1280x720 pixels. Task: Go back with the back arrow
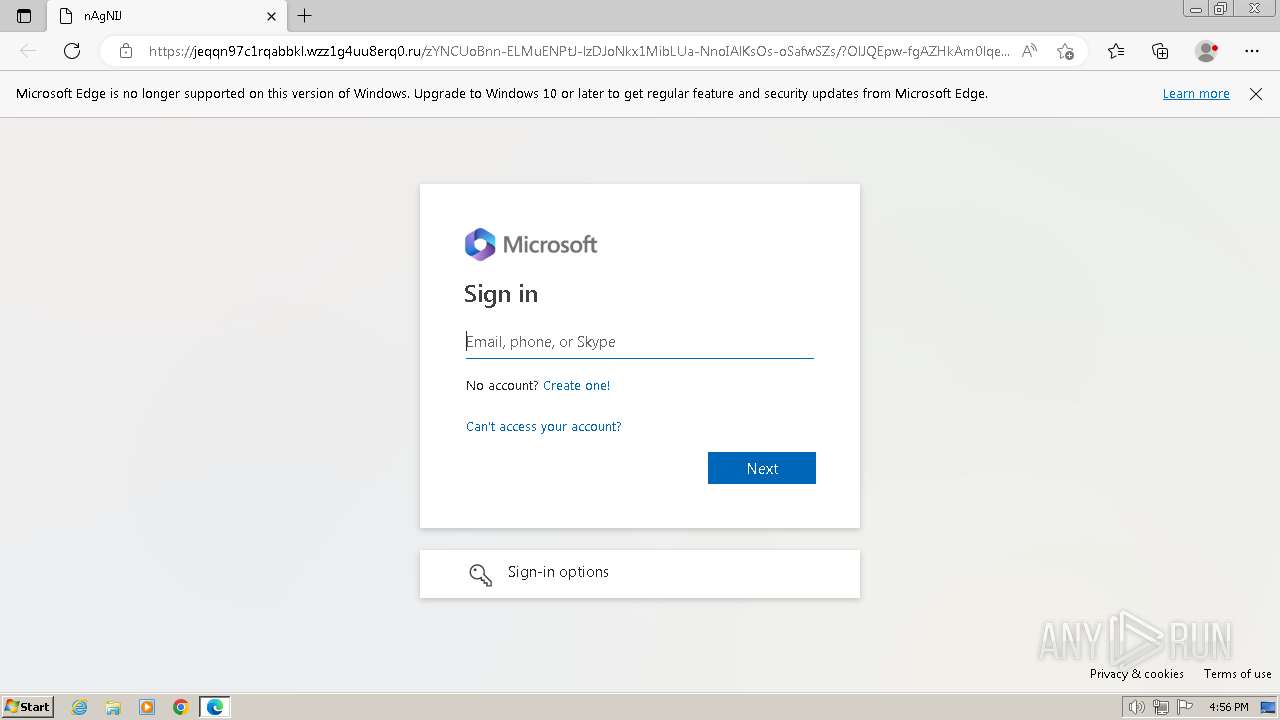pyautogui.click(x=28, y=51)
